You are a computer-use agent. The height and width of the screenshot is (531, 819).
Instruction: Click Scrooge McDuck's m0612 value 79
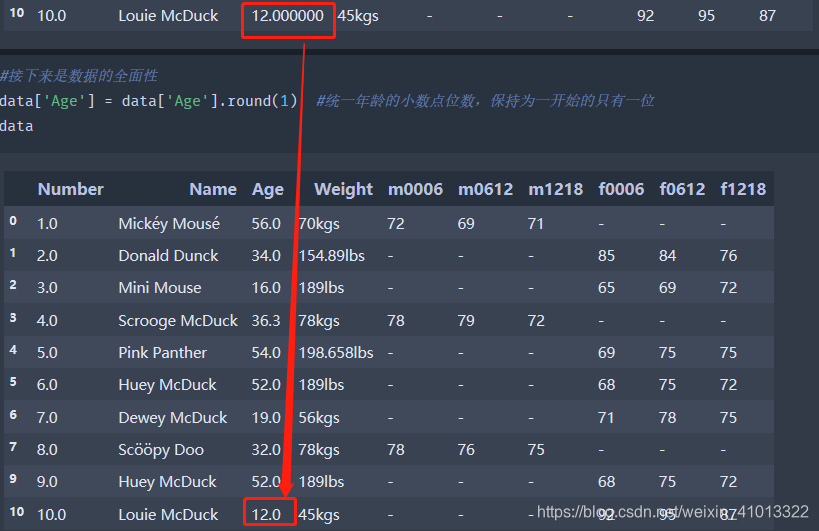click(x=466, y=321)
